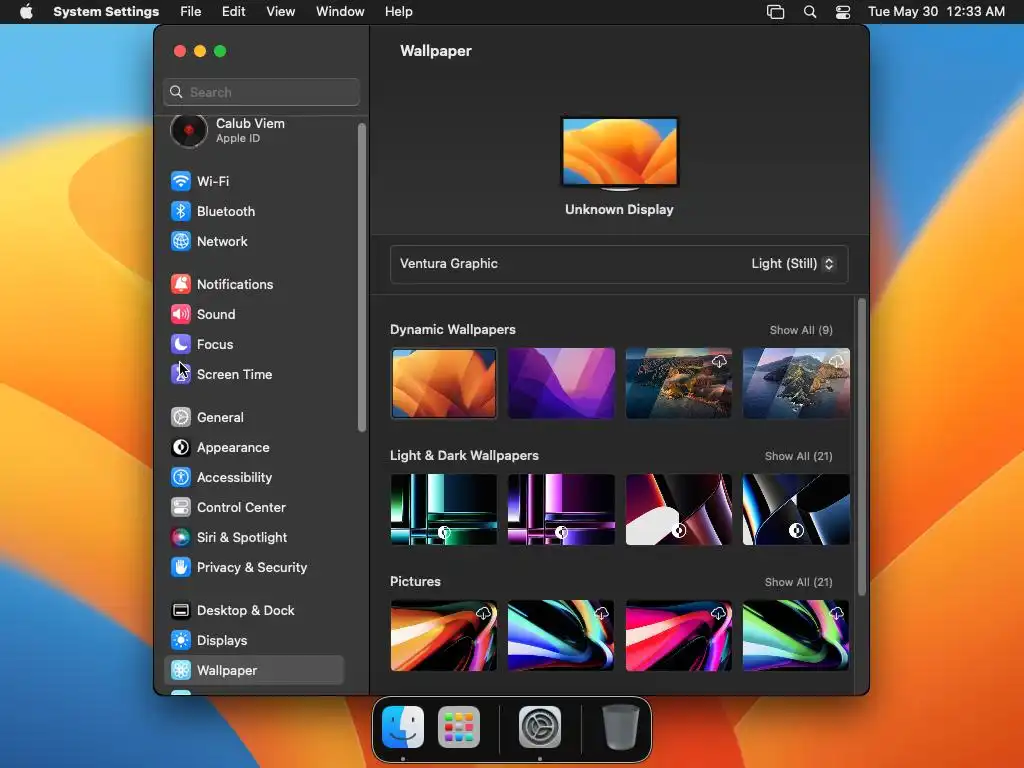Screen dimensions: 1024x768
Task: Open the Apple menu
Action: pyautogui.click(x=26, y=12)
